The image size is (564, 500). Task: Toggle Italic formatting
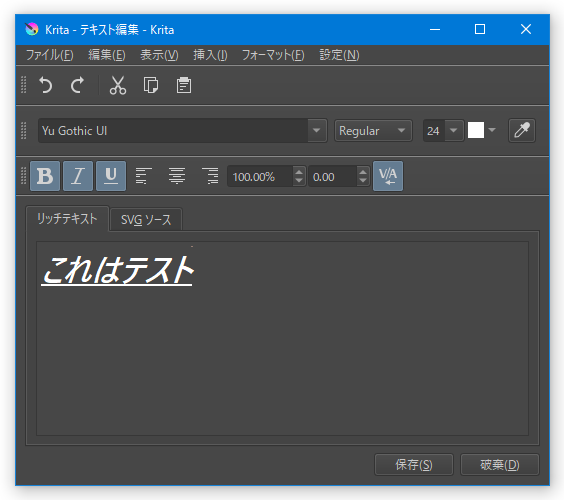(78, 176)
